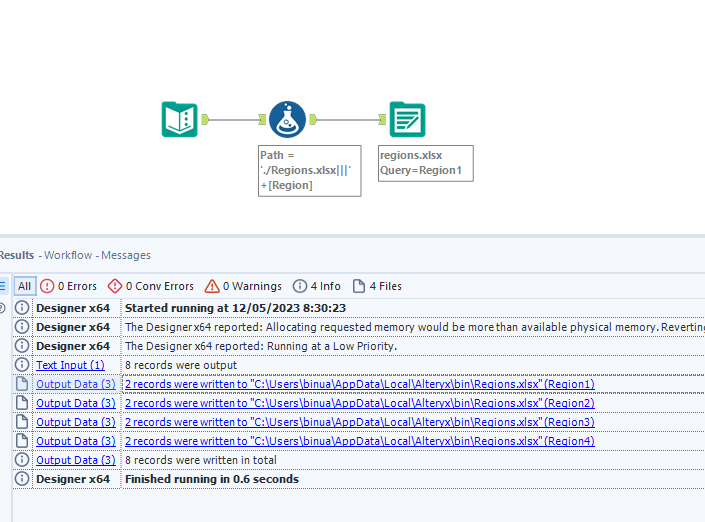Click the Formula tool output anchor
The width and height of the screenshot is (705, 522).
coord(313,119)
